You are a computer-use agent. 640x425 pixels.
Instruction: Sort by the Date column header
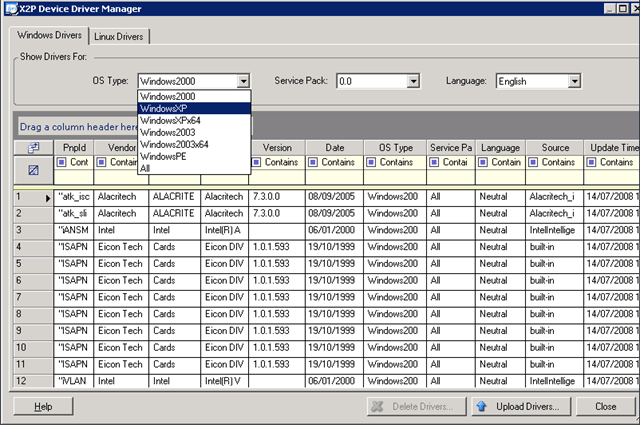[334, 147]
